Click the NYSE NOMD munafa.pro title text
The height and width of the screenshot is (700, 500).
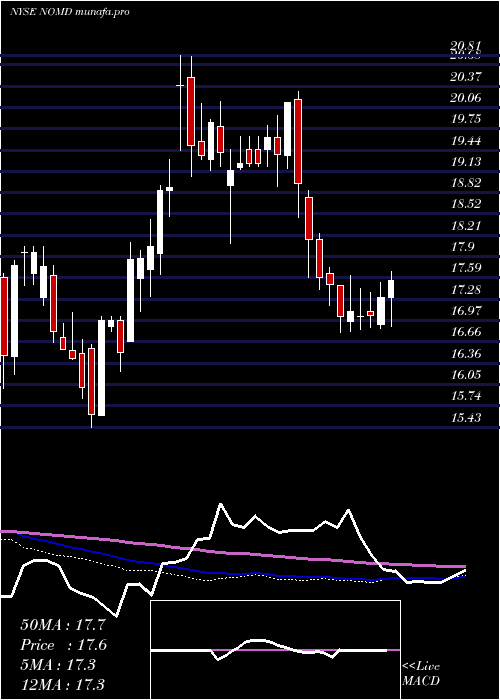70,12
